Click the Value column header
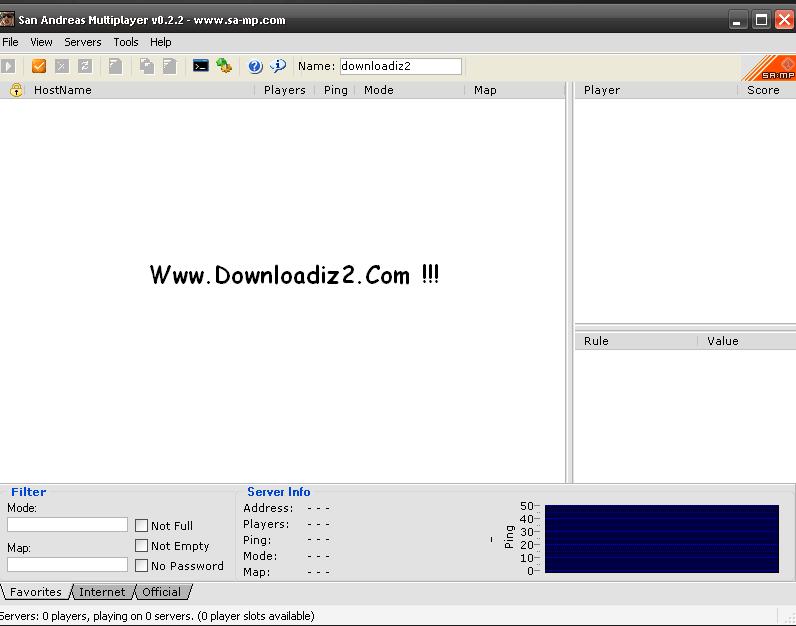This screenshot has height=626, width=796. click(747, 341)
